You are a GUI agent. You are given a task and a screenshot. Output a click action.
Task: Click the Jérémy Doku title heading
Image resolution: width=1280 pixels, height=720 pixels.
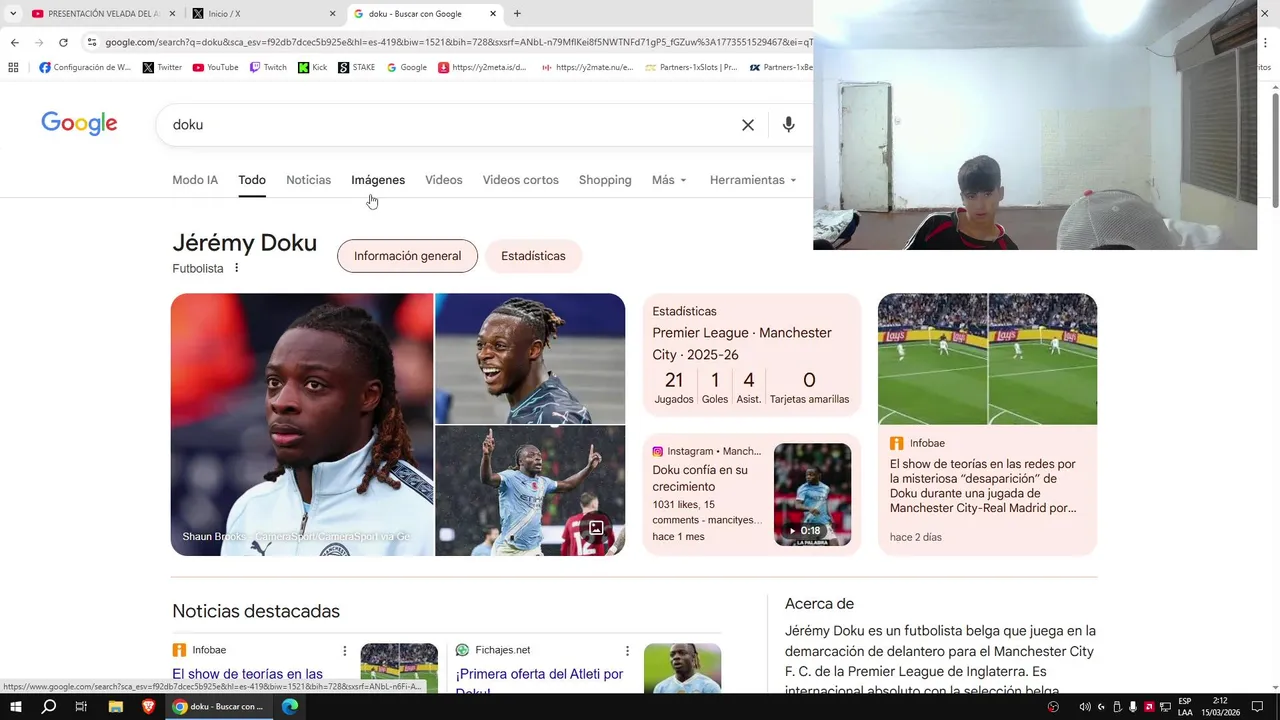pyautogui.click(x=244, y=243)
